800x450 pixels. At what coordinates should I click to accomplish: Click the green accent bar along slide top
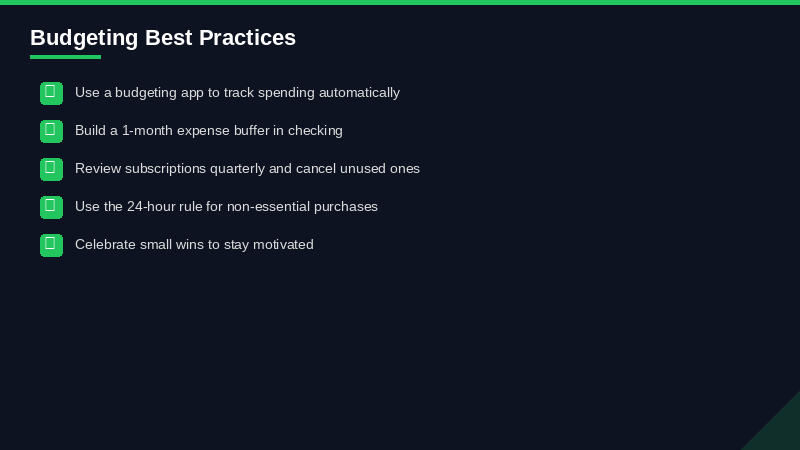pyautogui.click(x=400, y=2)
